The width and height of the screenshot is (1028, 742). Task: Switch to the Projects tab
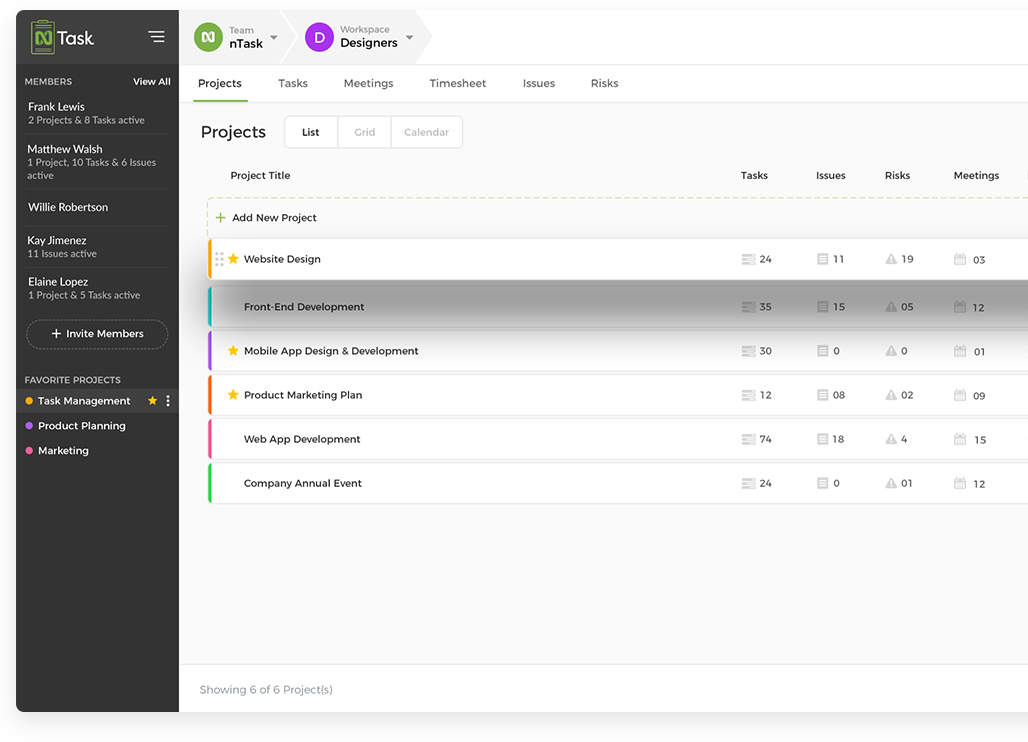tap(220, 83)
